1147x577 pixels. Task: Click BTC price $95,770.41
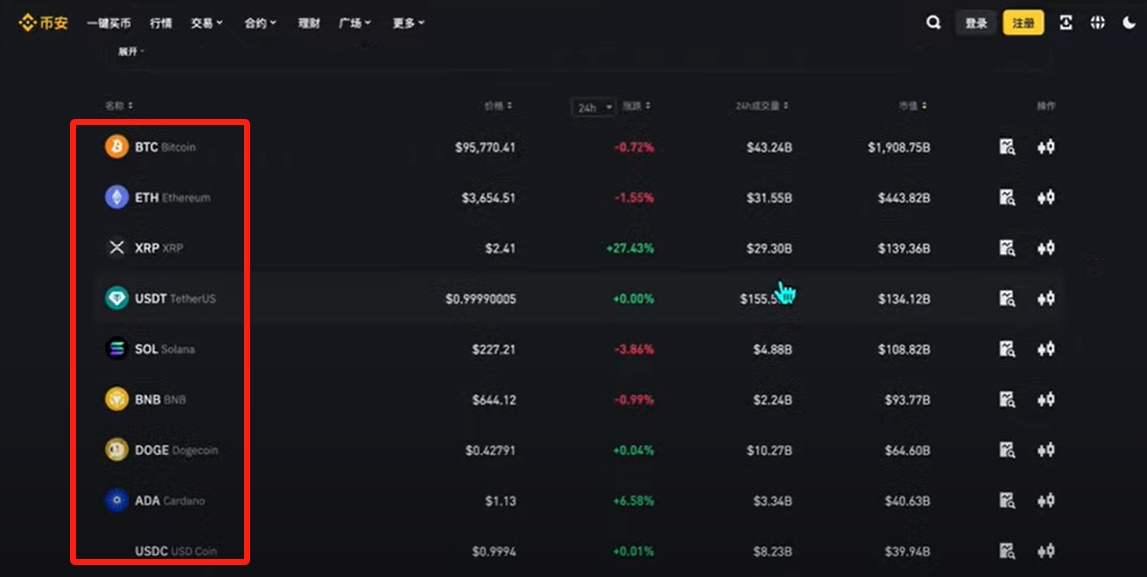pos(485,147)
